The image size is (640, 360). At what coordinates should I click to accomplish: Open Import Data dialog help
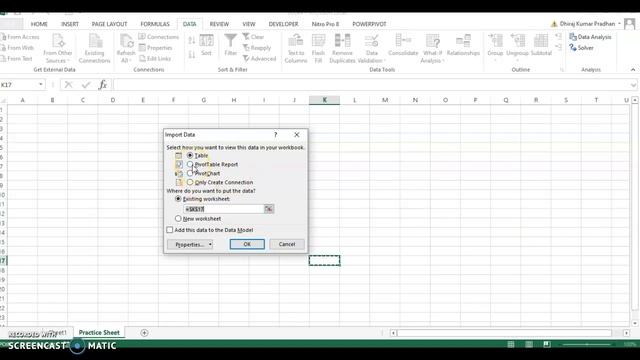pyautogui.click(x=276, y=135)
